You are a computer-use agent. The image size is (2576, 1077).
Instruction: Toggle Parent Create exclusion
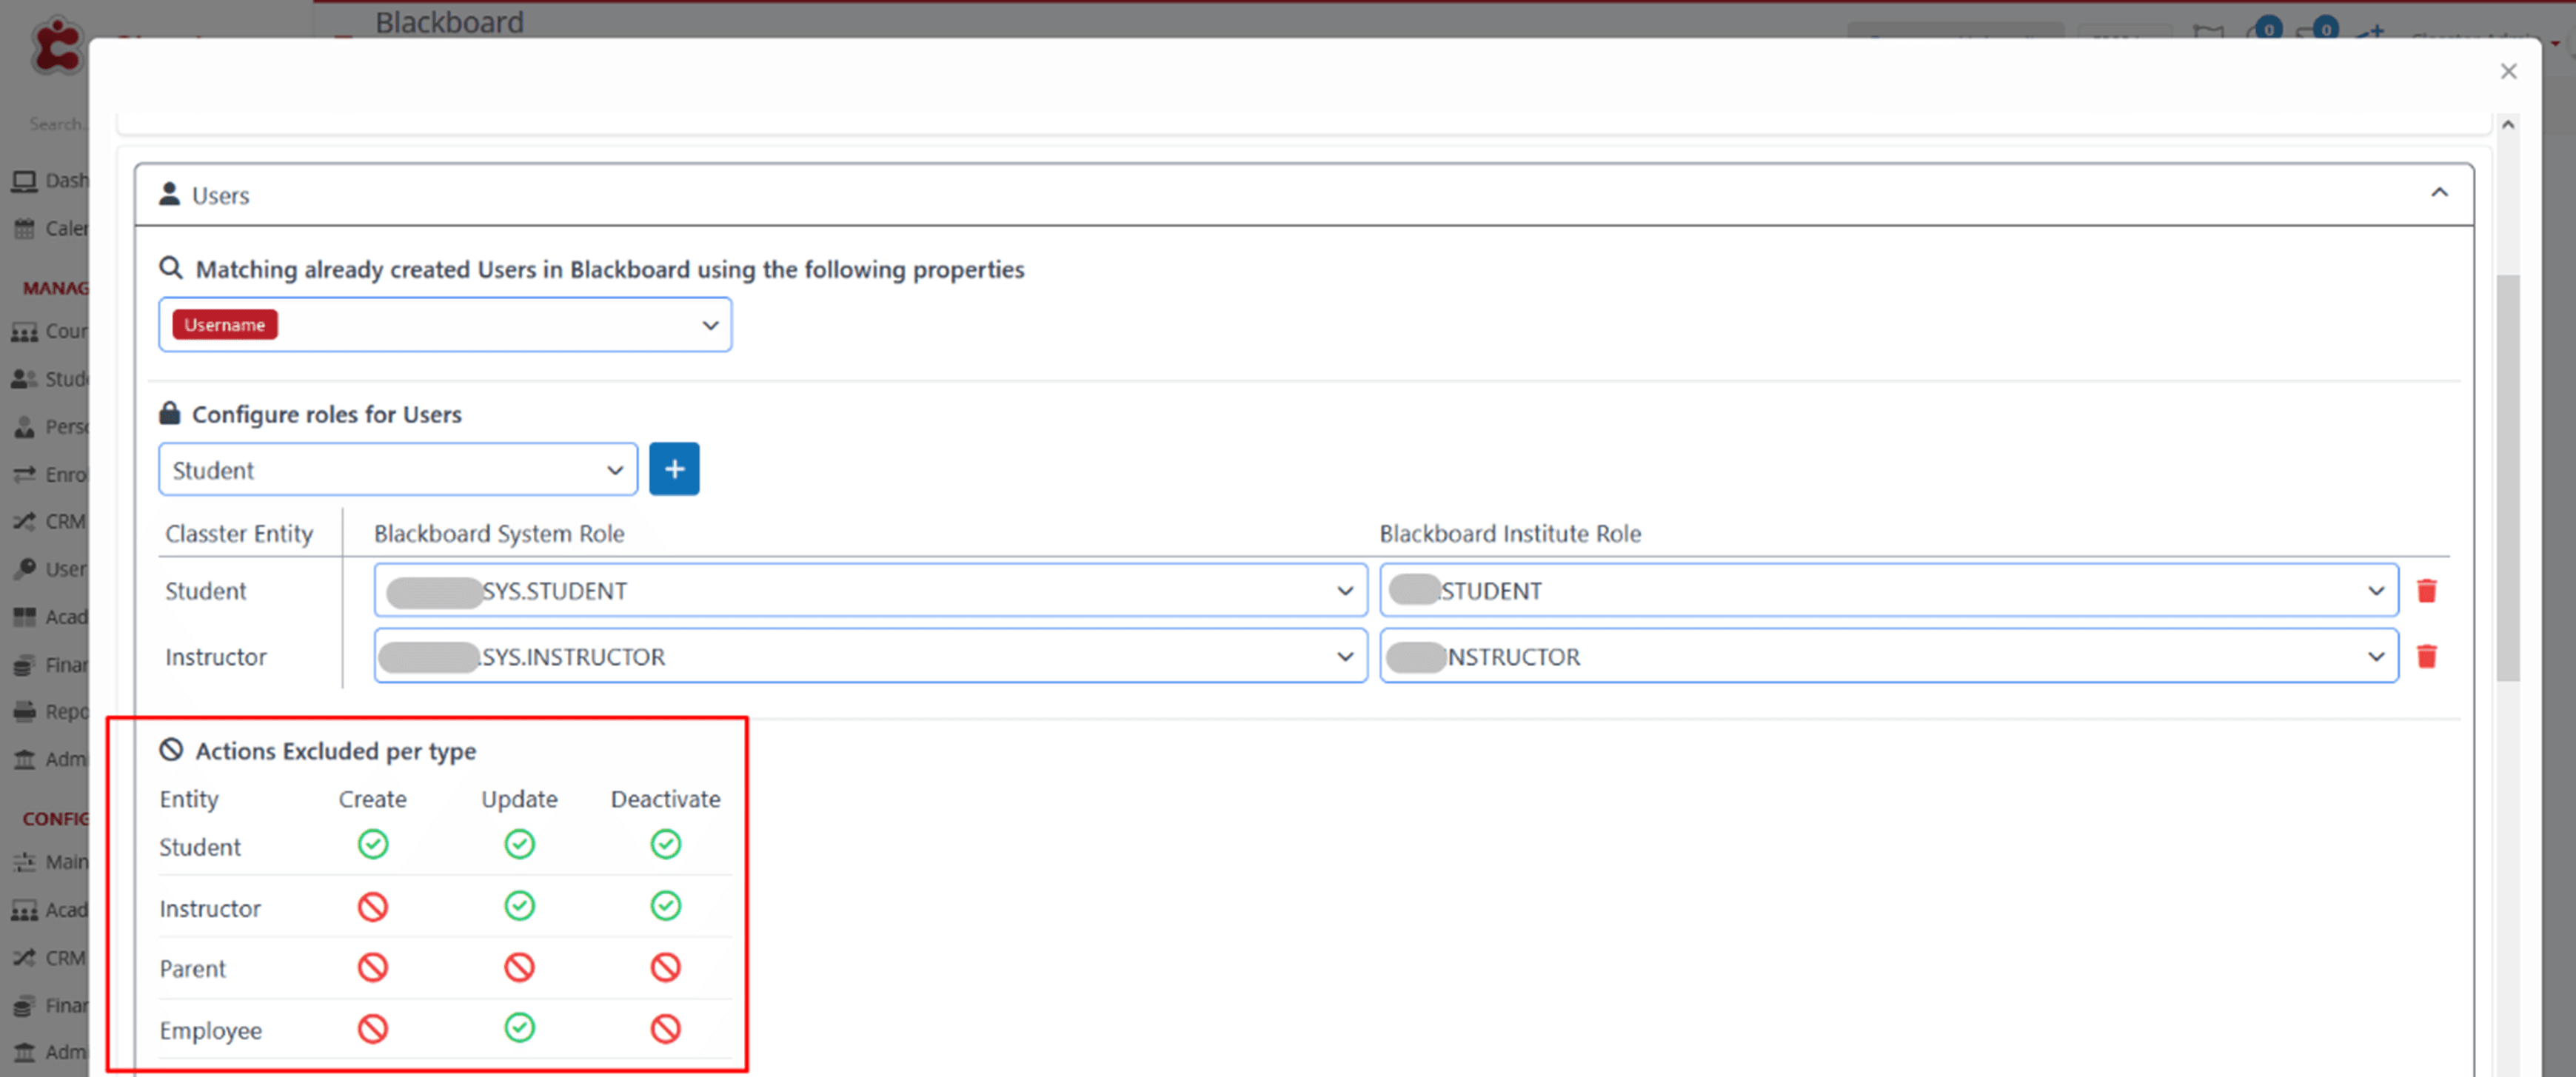tap(373, 968)
